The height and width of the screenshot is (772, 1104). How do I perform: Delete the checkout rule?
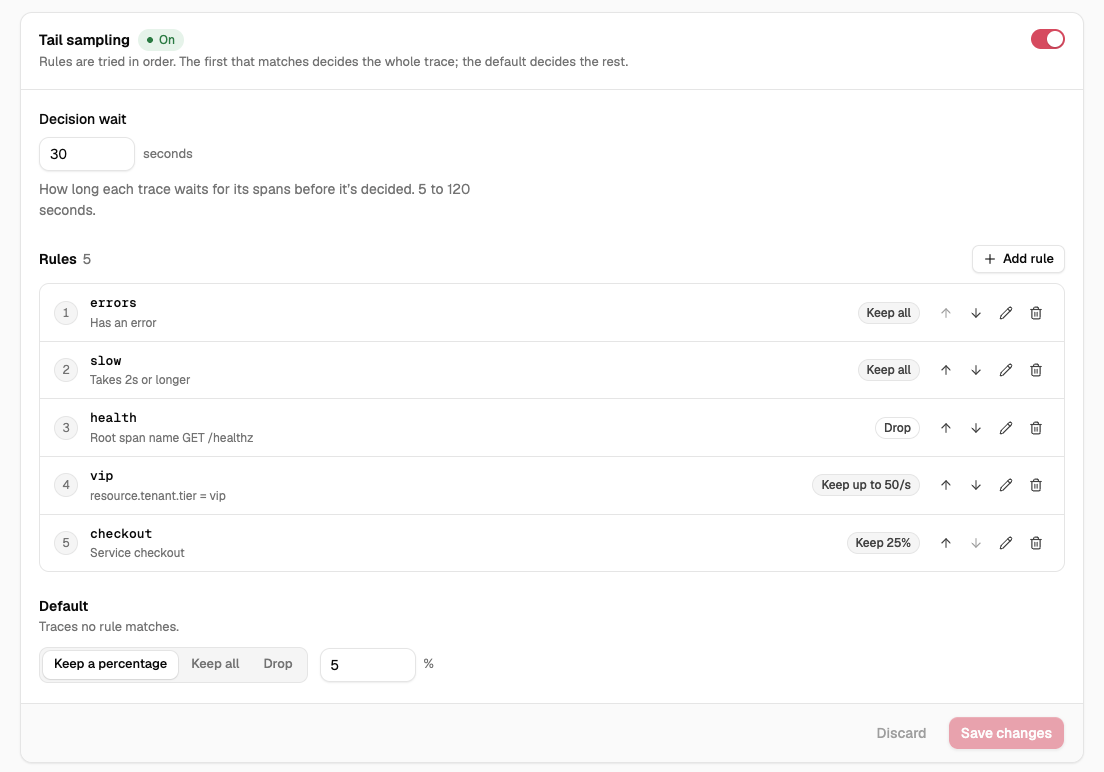[x=1036, y=542]
